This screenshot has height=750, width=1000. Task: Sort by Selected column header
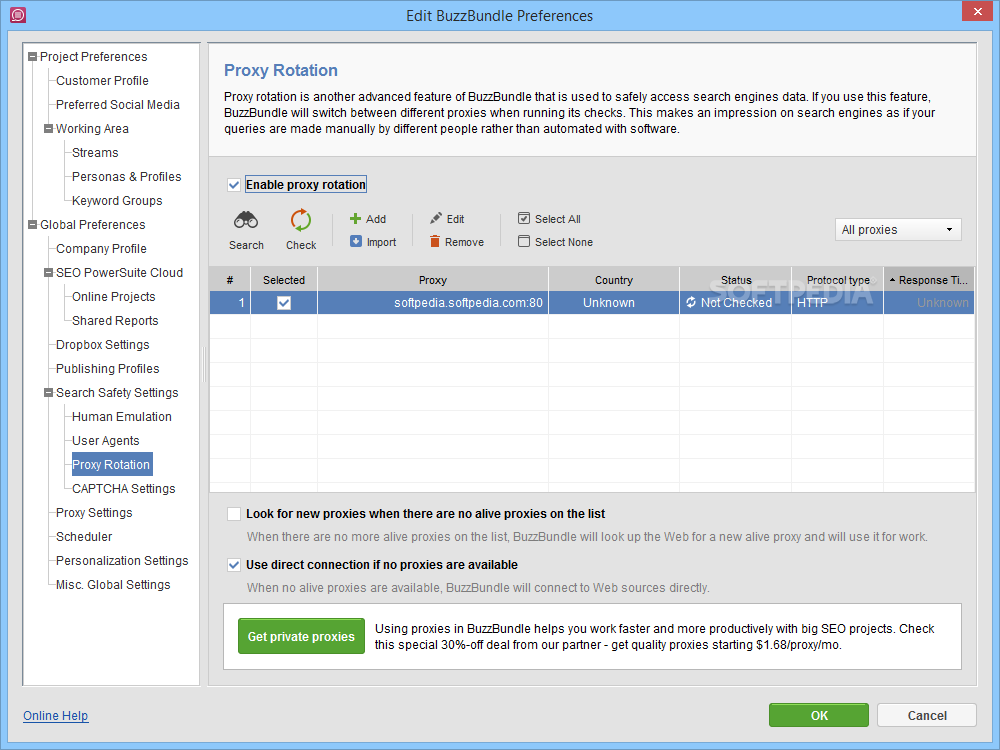coord(284,280)
